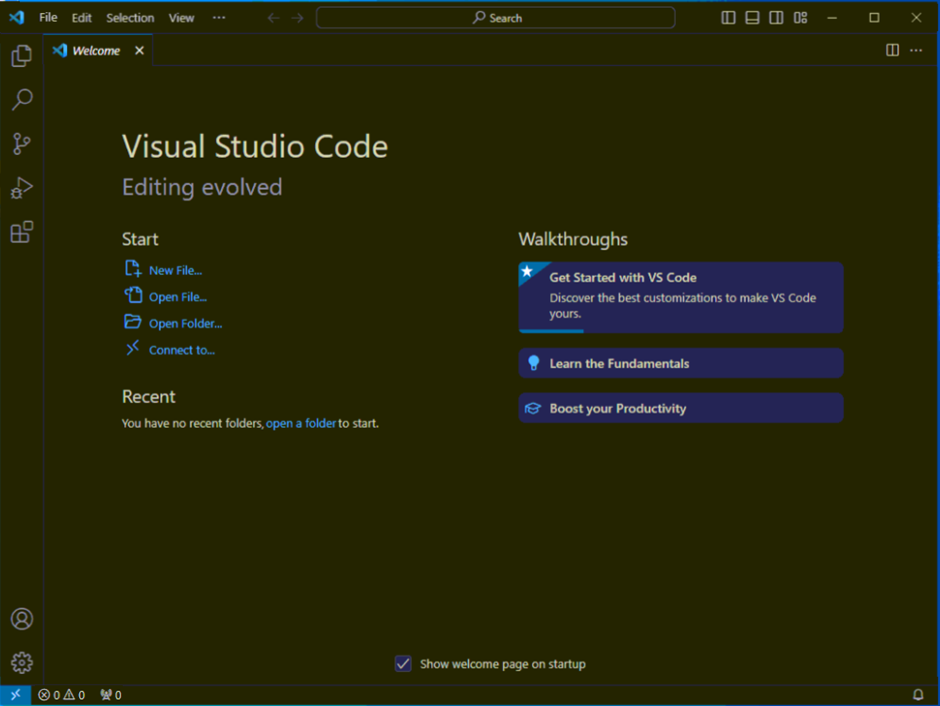Split the editor to the right
Screen dimensions: 940x706
(892, 50)
